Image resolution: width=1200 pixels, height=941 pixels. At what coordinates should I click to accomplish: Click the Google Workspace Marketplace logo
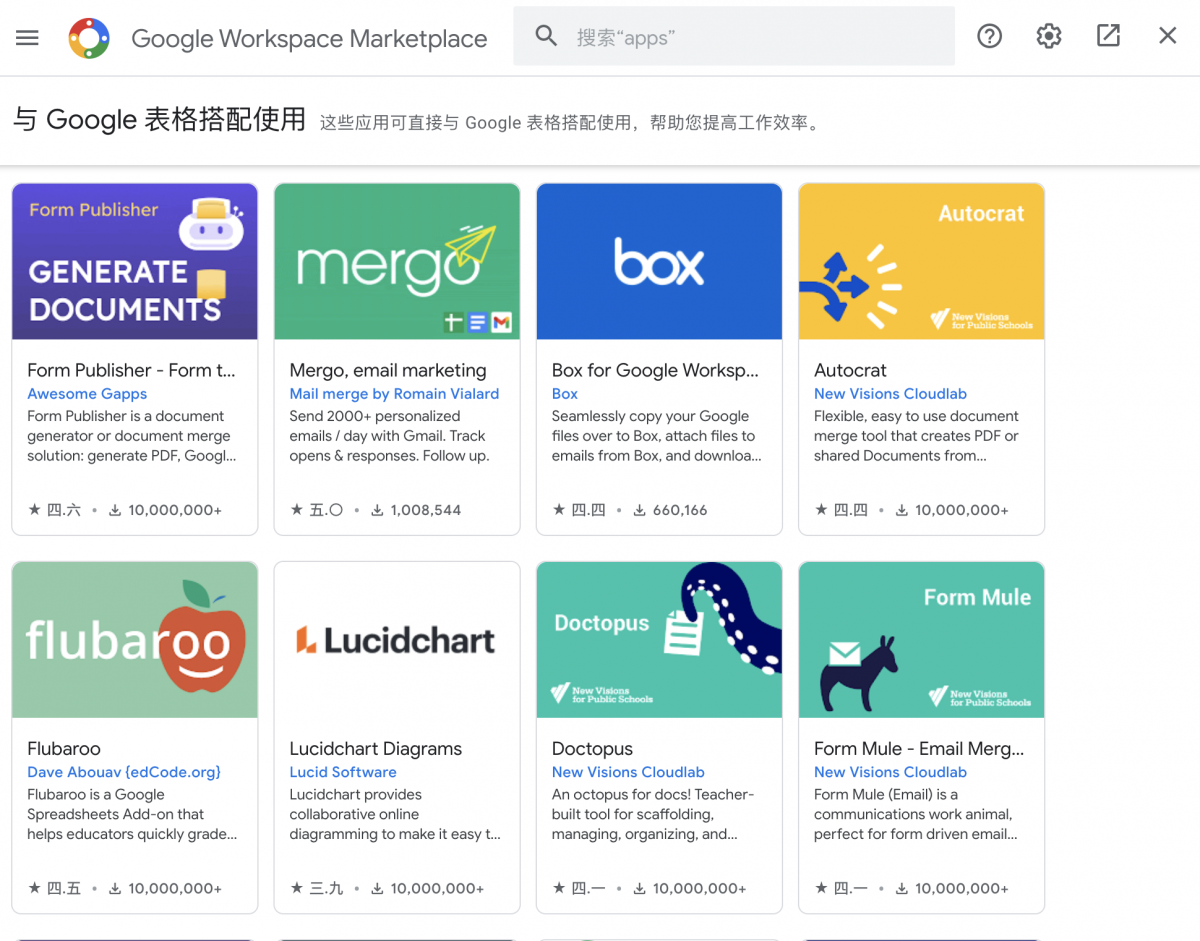pos(89,38)
